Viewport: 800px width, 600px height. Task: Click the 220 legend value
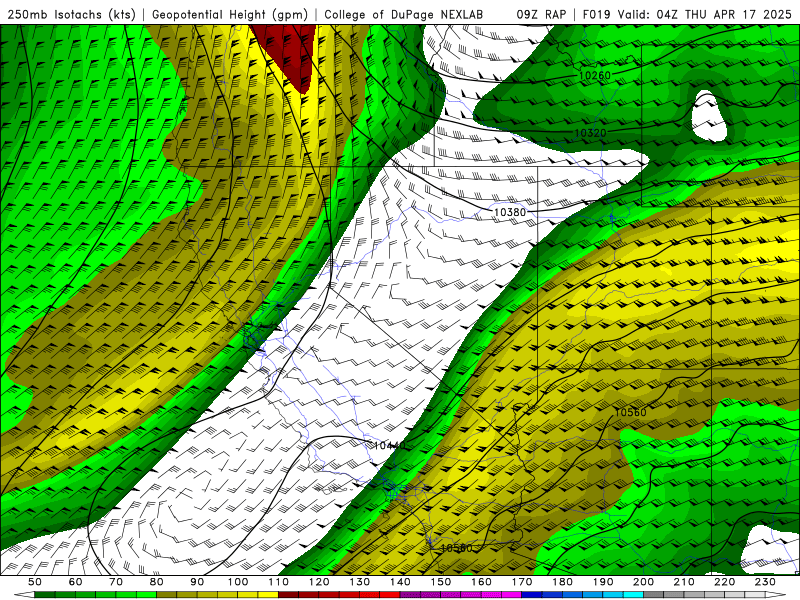pyautogui.click(x=724, y=582)
